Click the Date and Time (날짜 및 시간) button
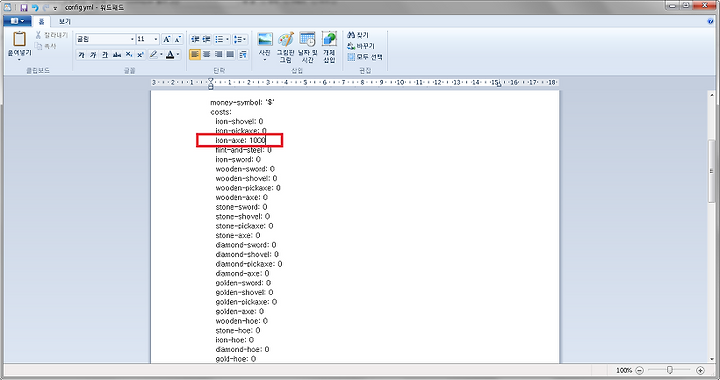This screenshot has height=380, width=720. (307, 47)
